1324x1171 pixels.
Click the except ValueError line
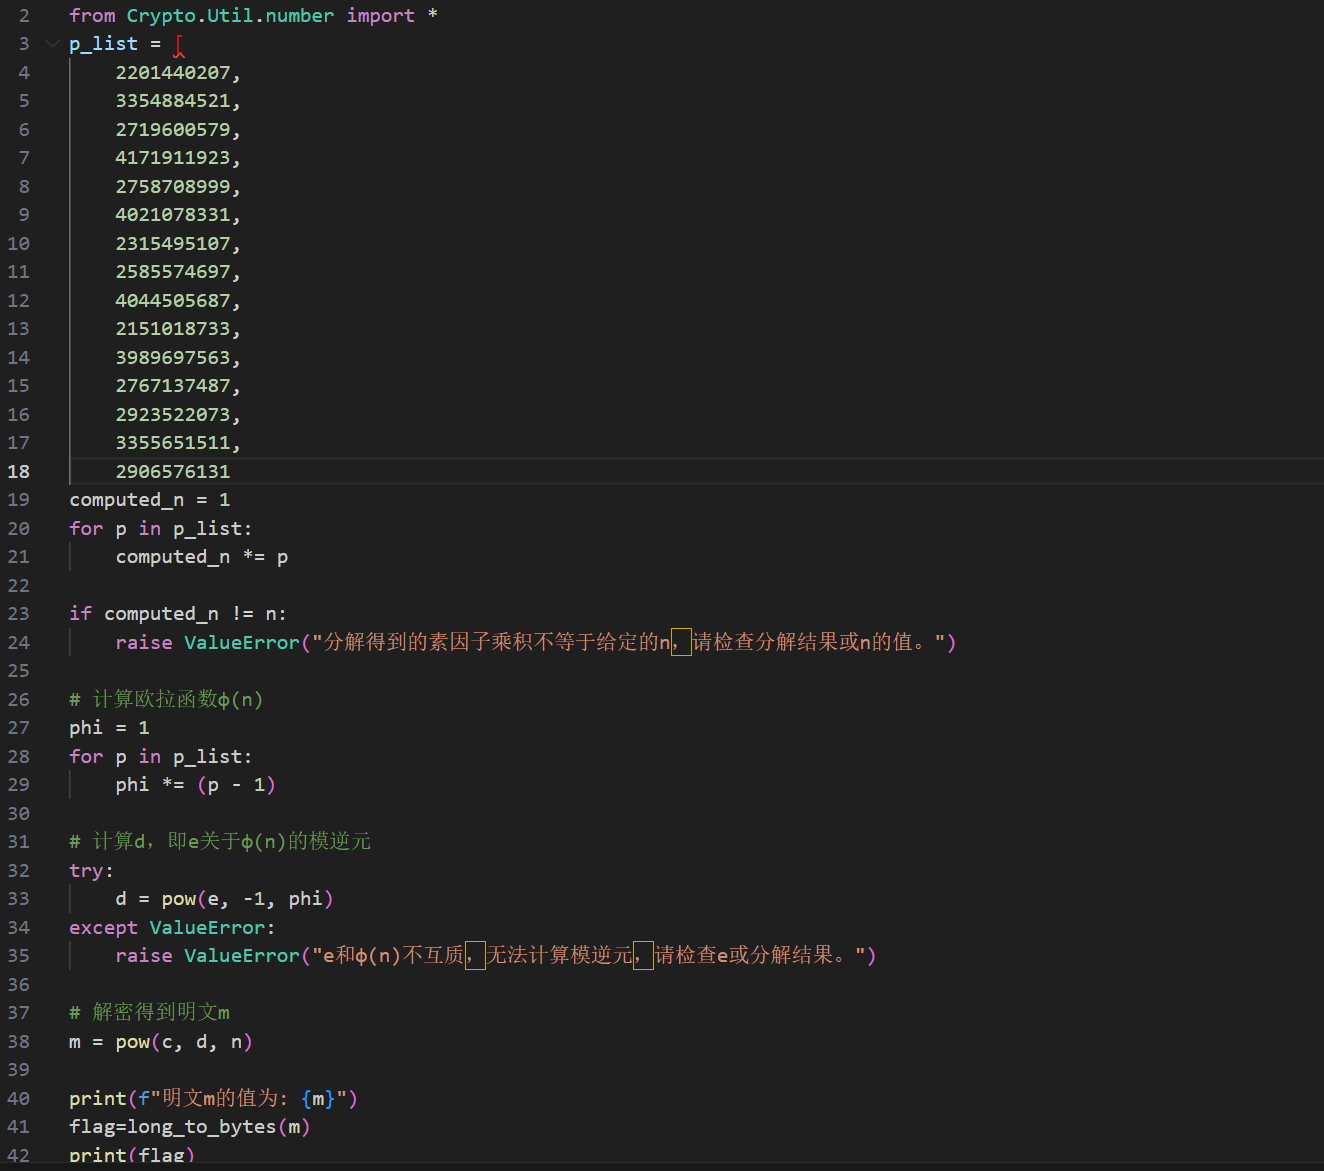tap(170, 928)
